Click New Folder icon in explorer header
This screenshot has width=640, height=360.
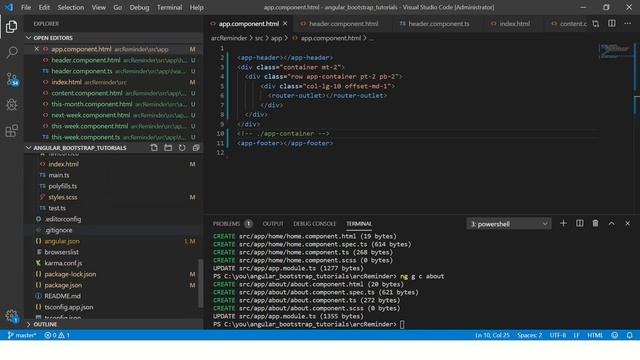168,148
